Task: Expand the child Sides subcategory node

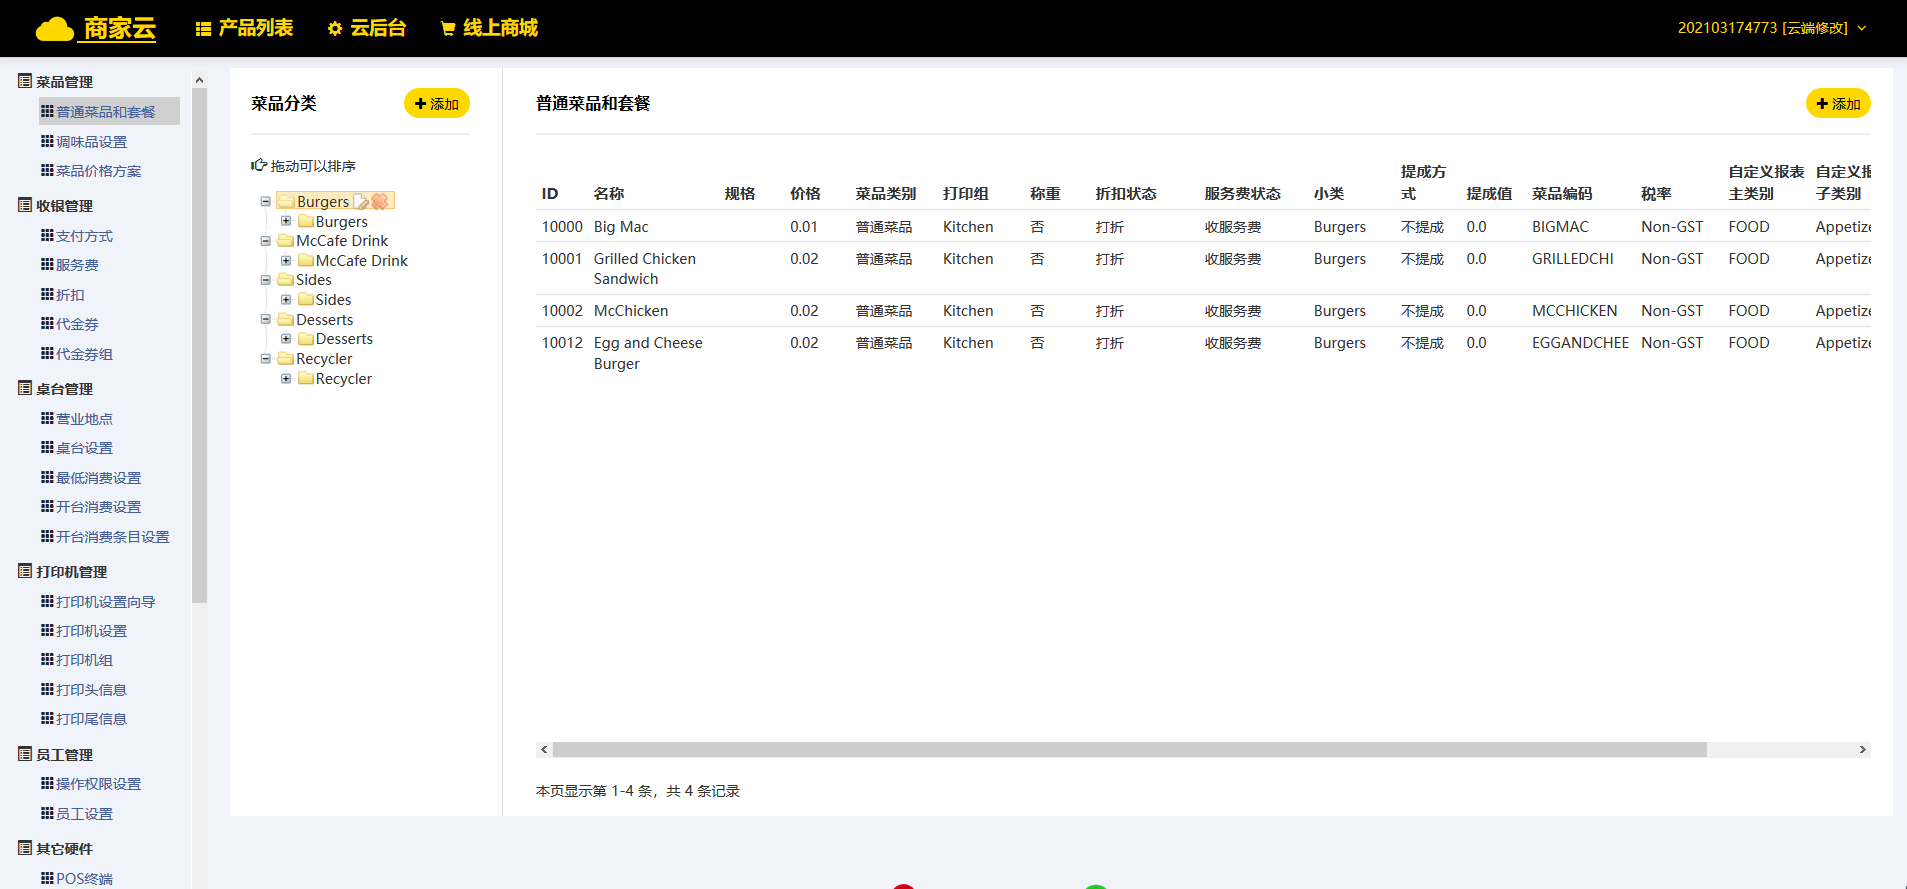Action: coord(286,300)
